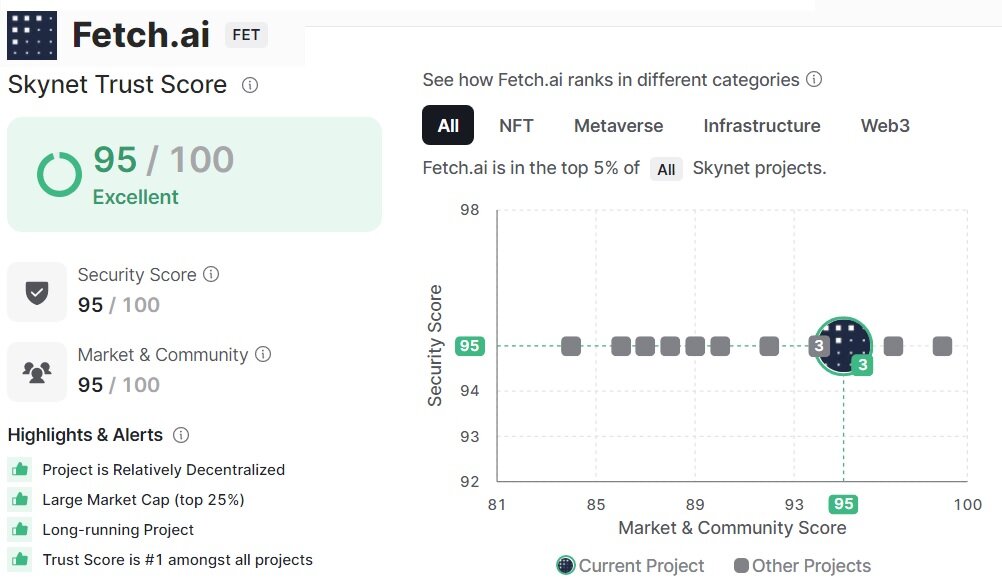Image resolution: width=1002 pixels, height=586 pixels.
Task: Click the Fetch.ai current project chart marker
Action: pyautogui.click(x=844, y=346)
